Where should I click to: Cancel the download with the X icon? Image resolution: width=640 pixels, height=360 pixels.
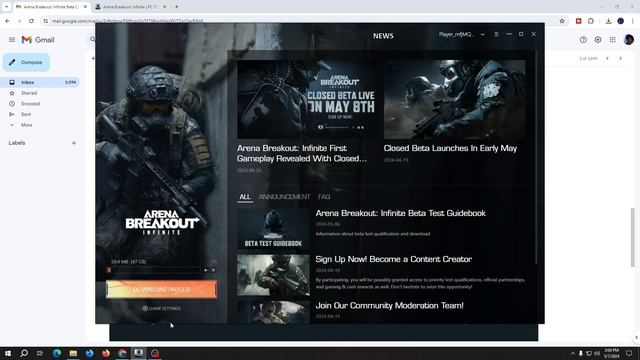tap(213, 270)
